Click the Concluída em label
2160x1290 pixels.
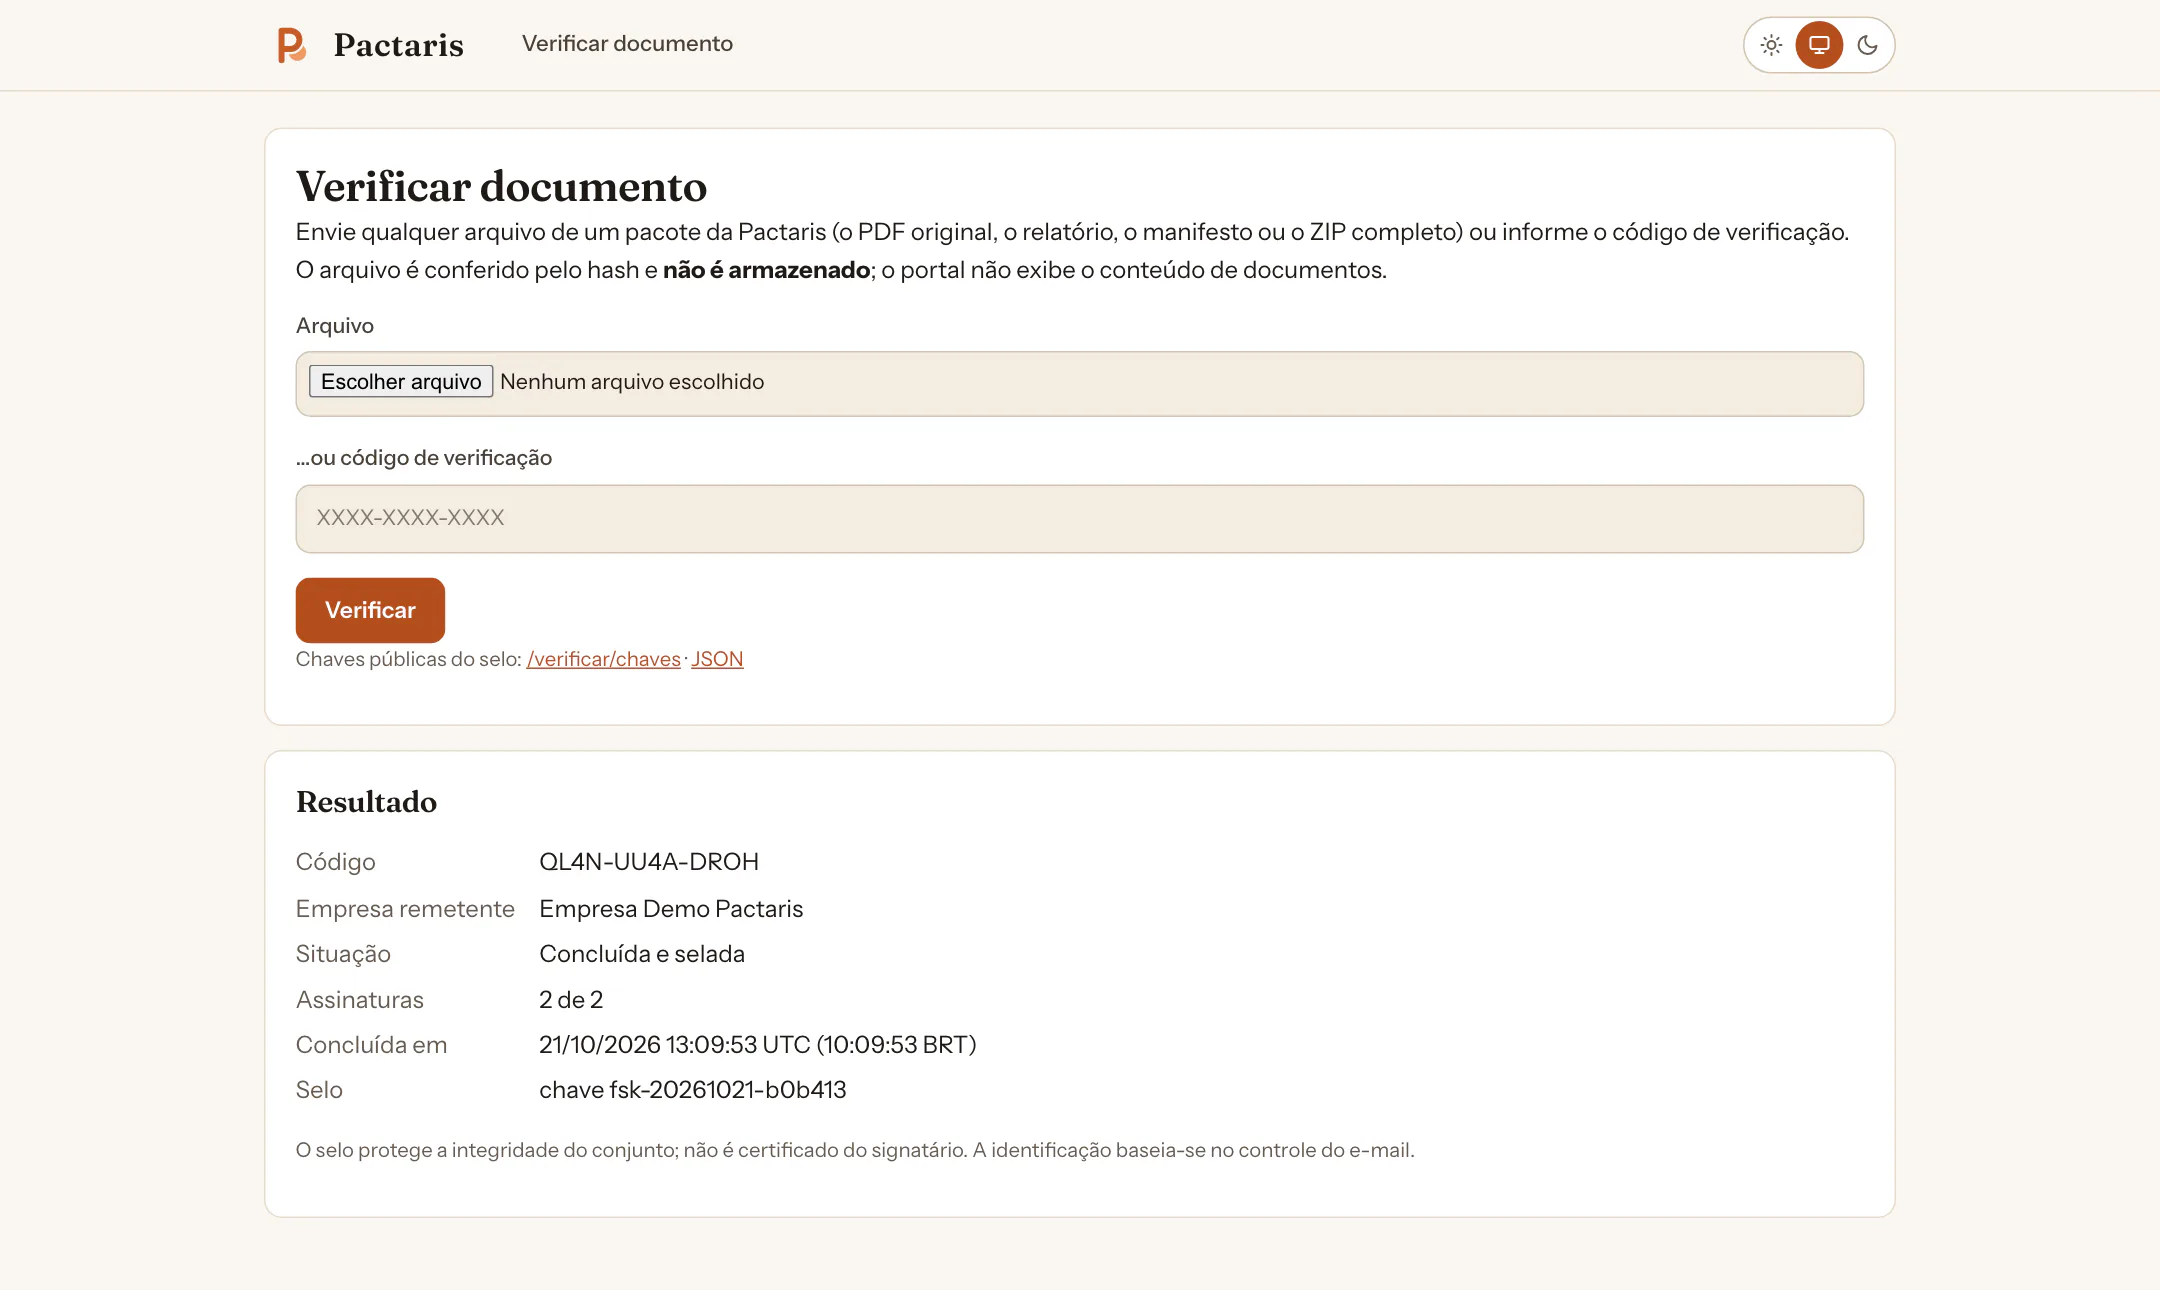[x=371, y=1045]
